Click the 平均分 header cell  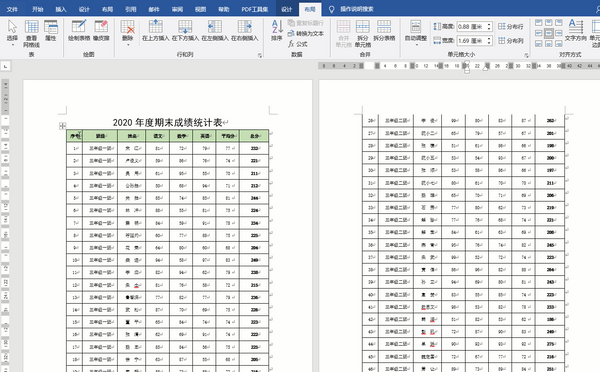pos(228,136)
